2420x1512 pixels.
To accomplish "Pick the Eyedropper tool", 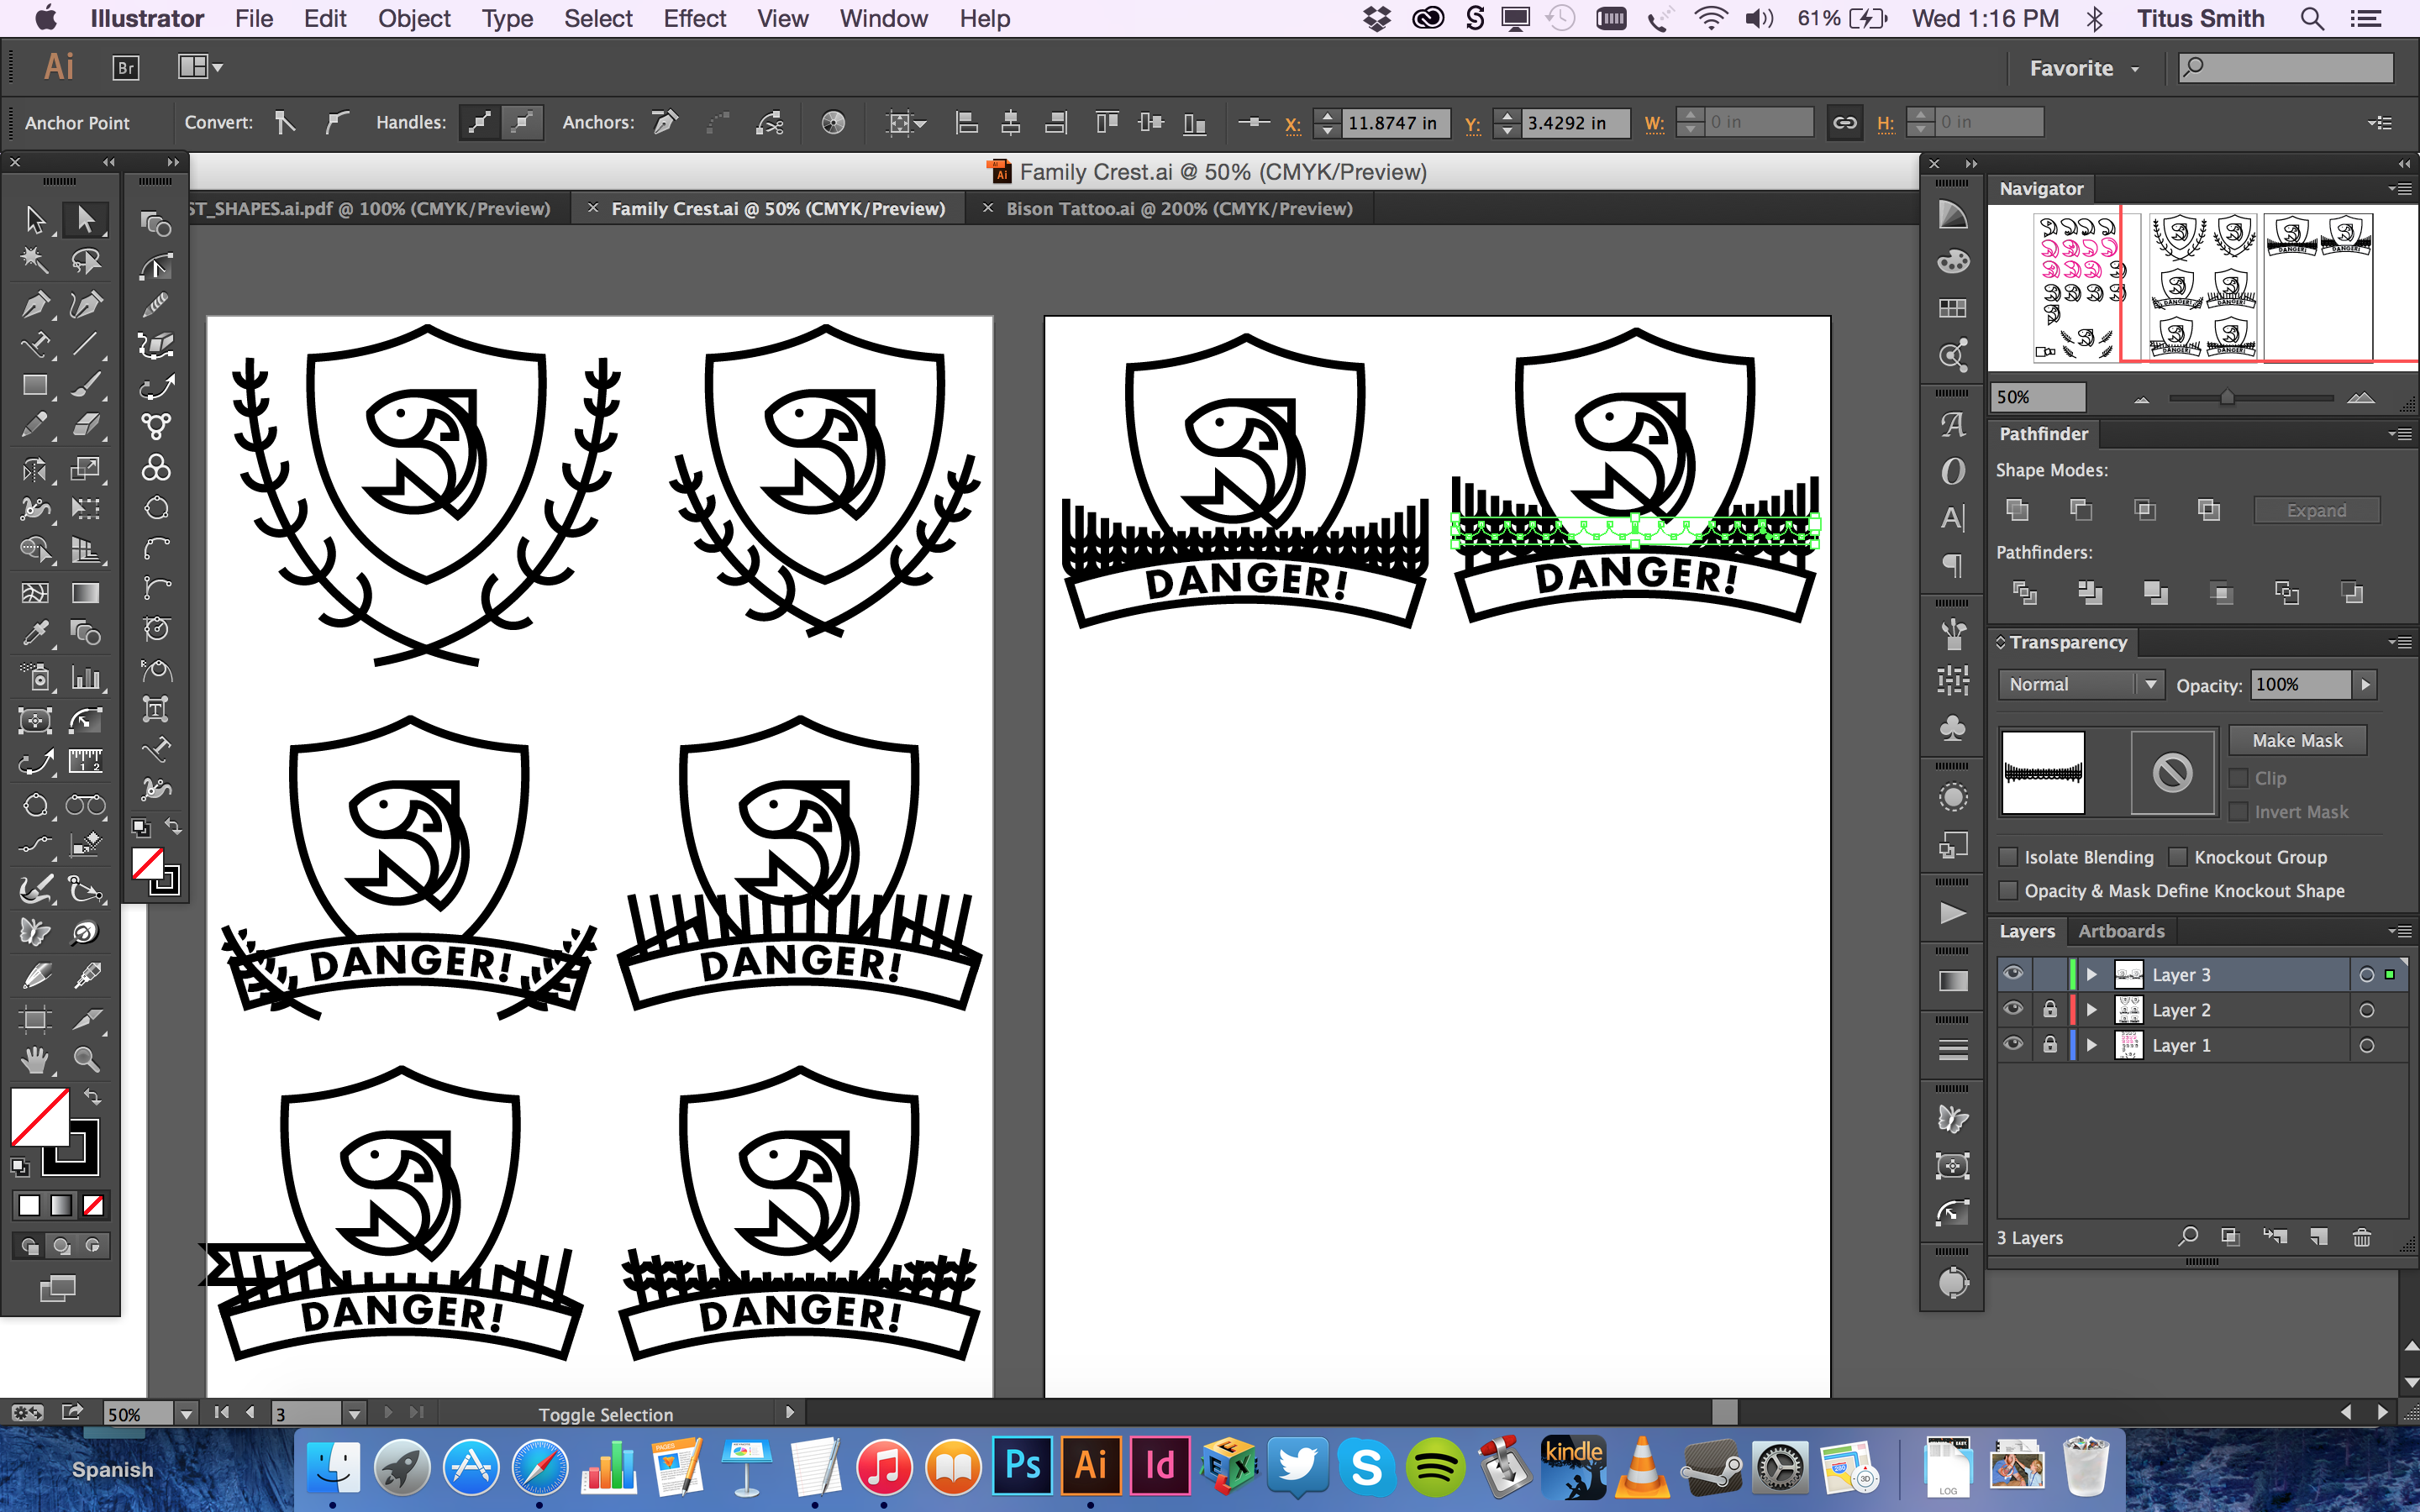I will click(35, 633).
